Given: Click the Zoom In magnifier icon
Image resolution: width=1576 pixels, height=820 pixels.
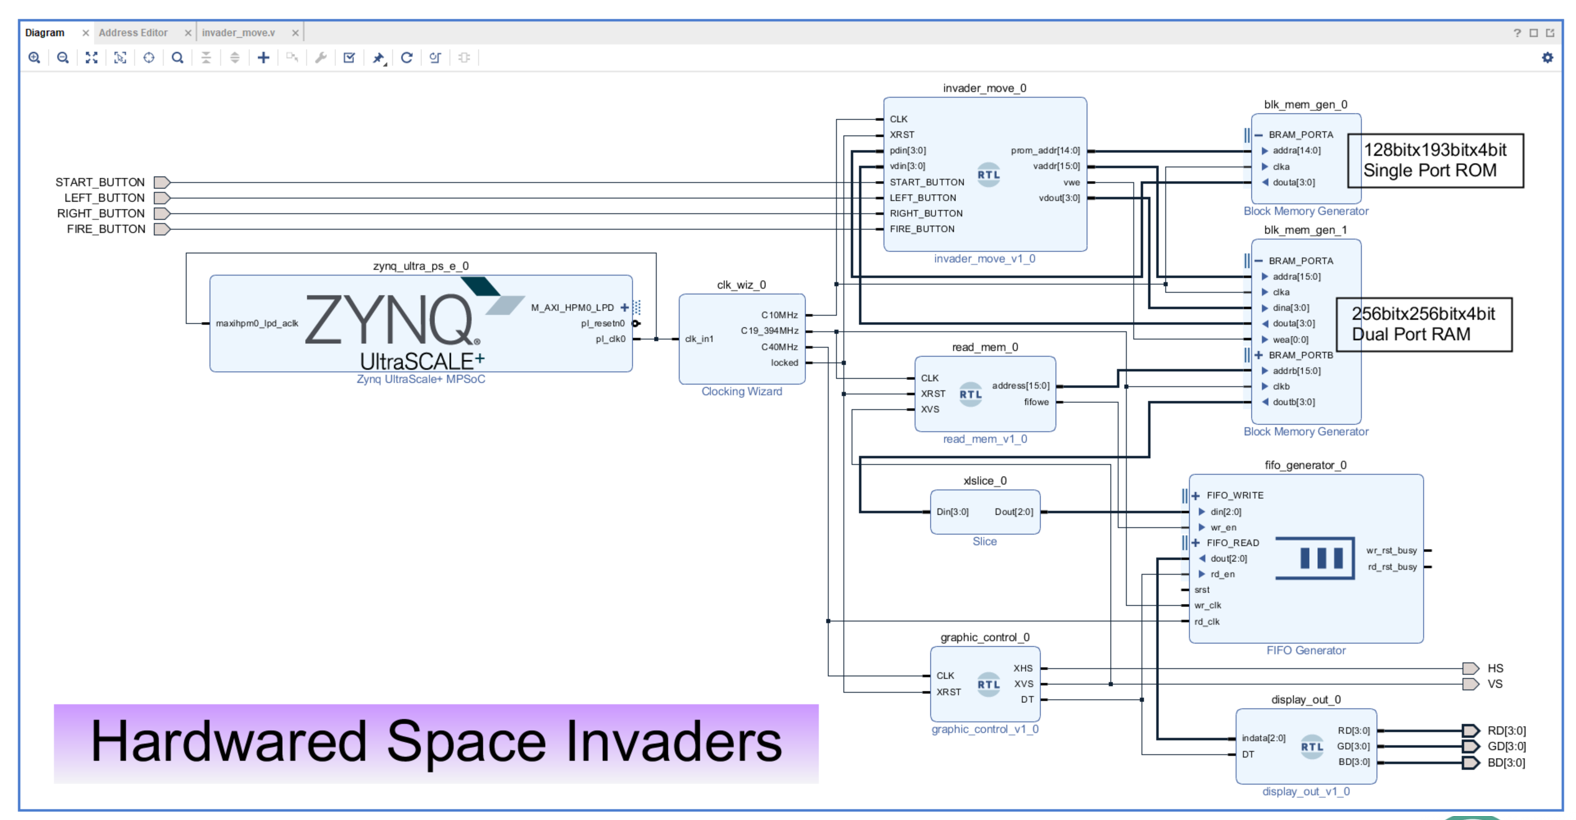Looking at the screenshot, I should tap(34, 58).
